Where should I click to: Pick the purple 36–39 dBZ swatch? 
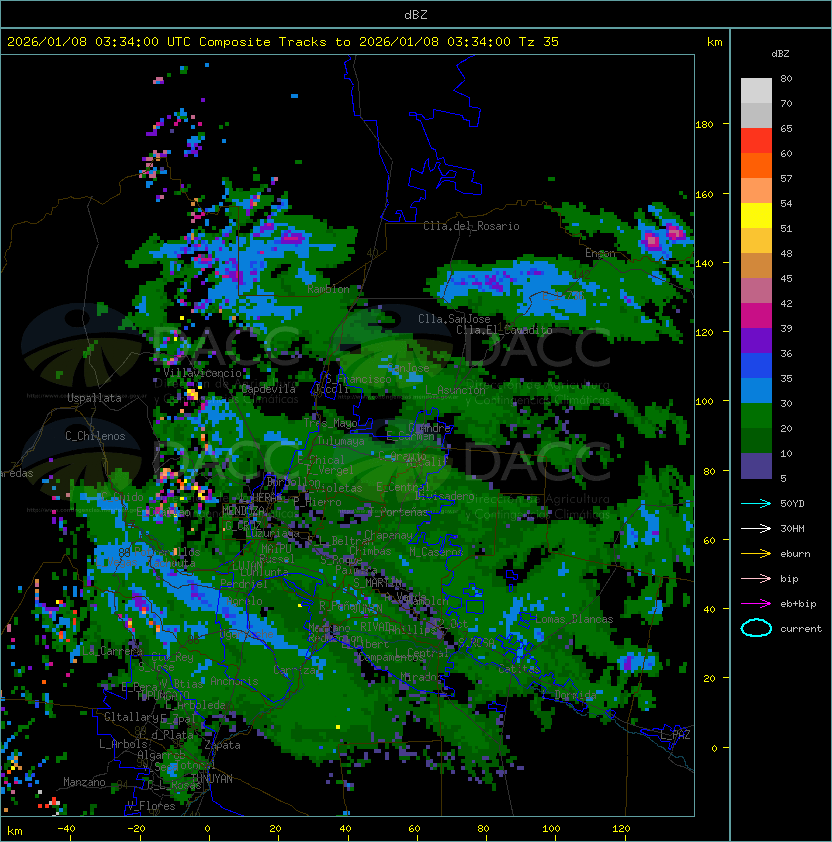coord(756,340)
